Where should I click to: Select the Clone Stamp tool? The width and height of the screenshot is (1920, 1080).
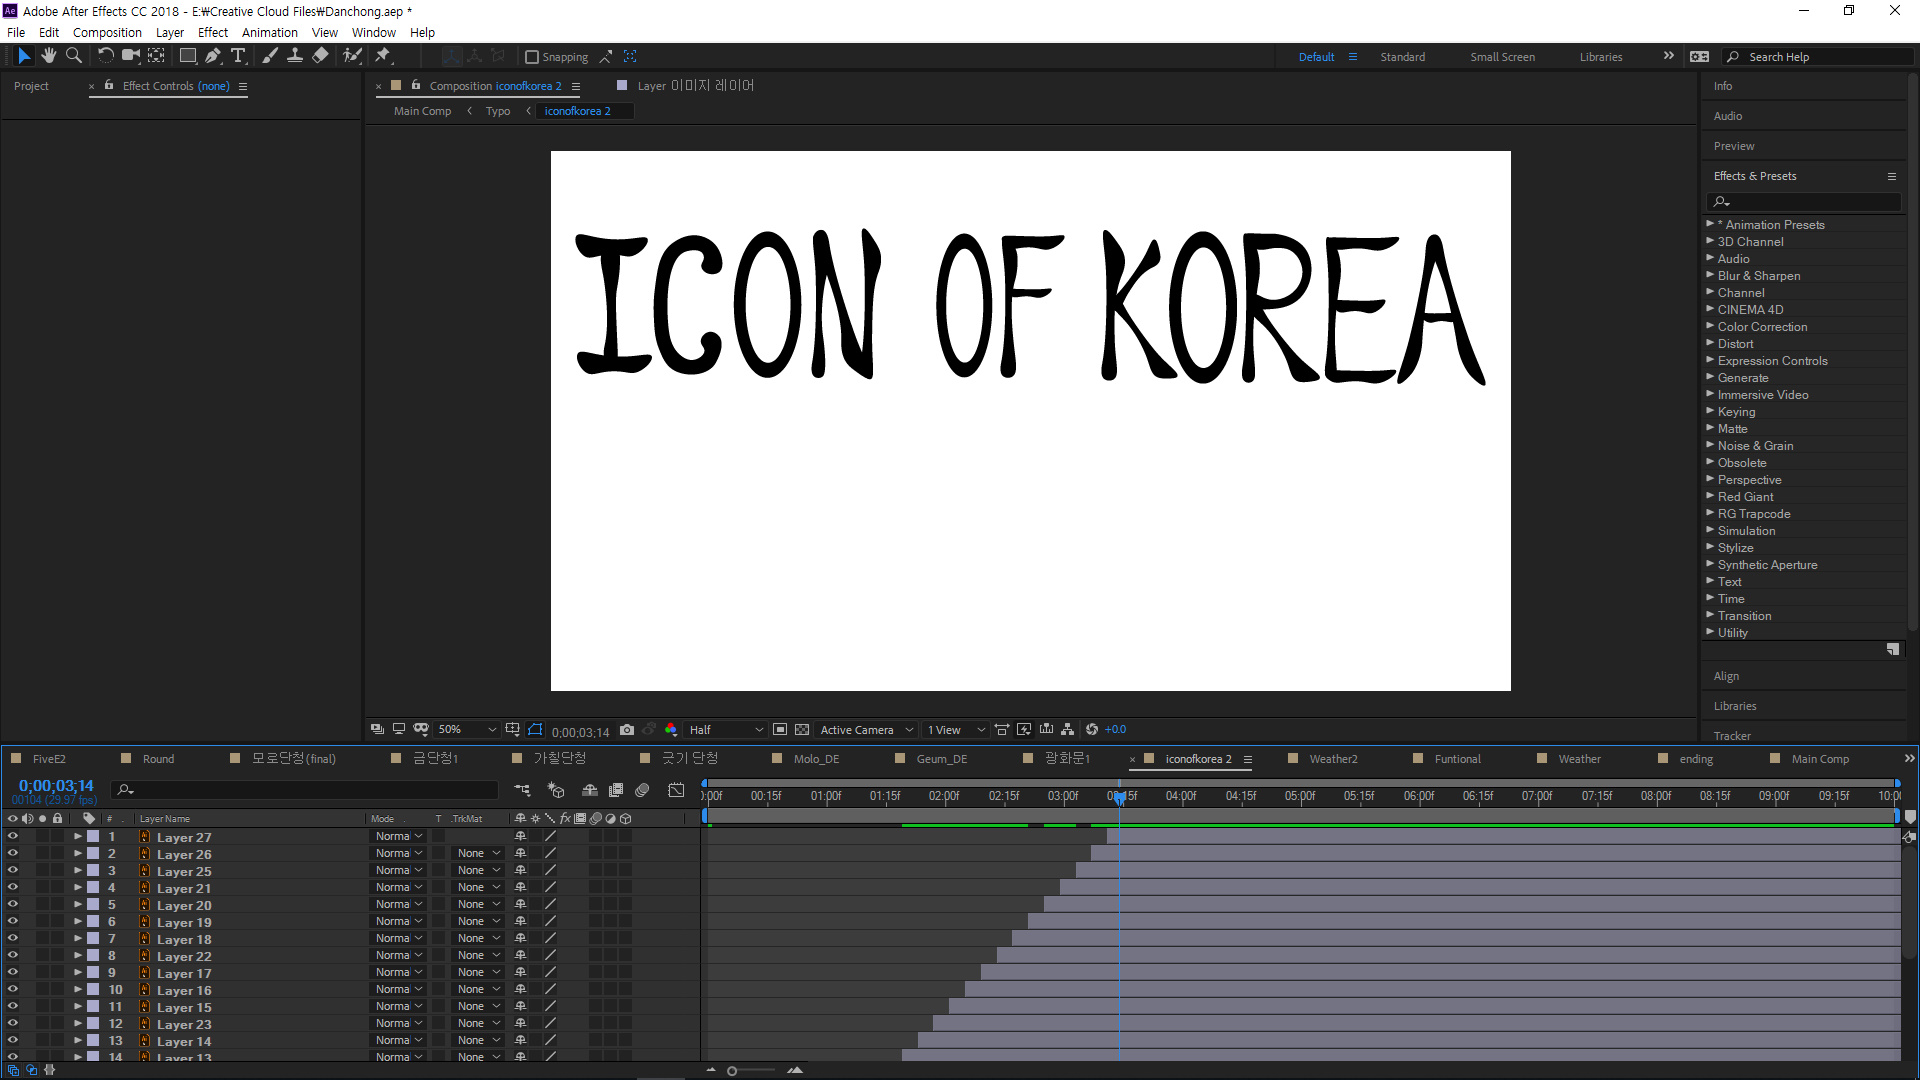click(295, 56)
